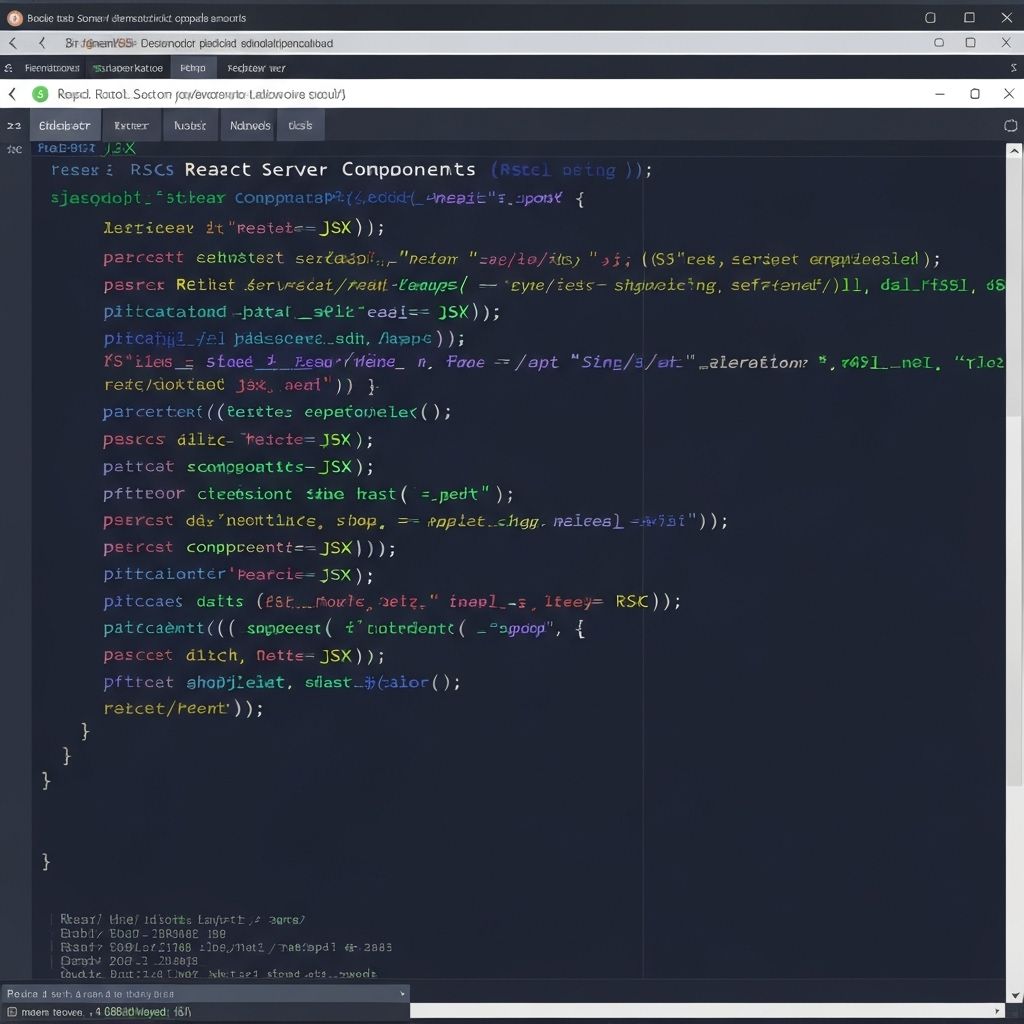Expand the dropdown at the status bar
The height and width of the screenshot is (1024, 1024).
(402, 993)
